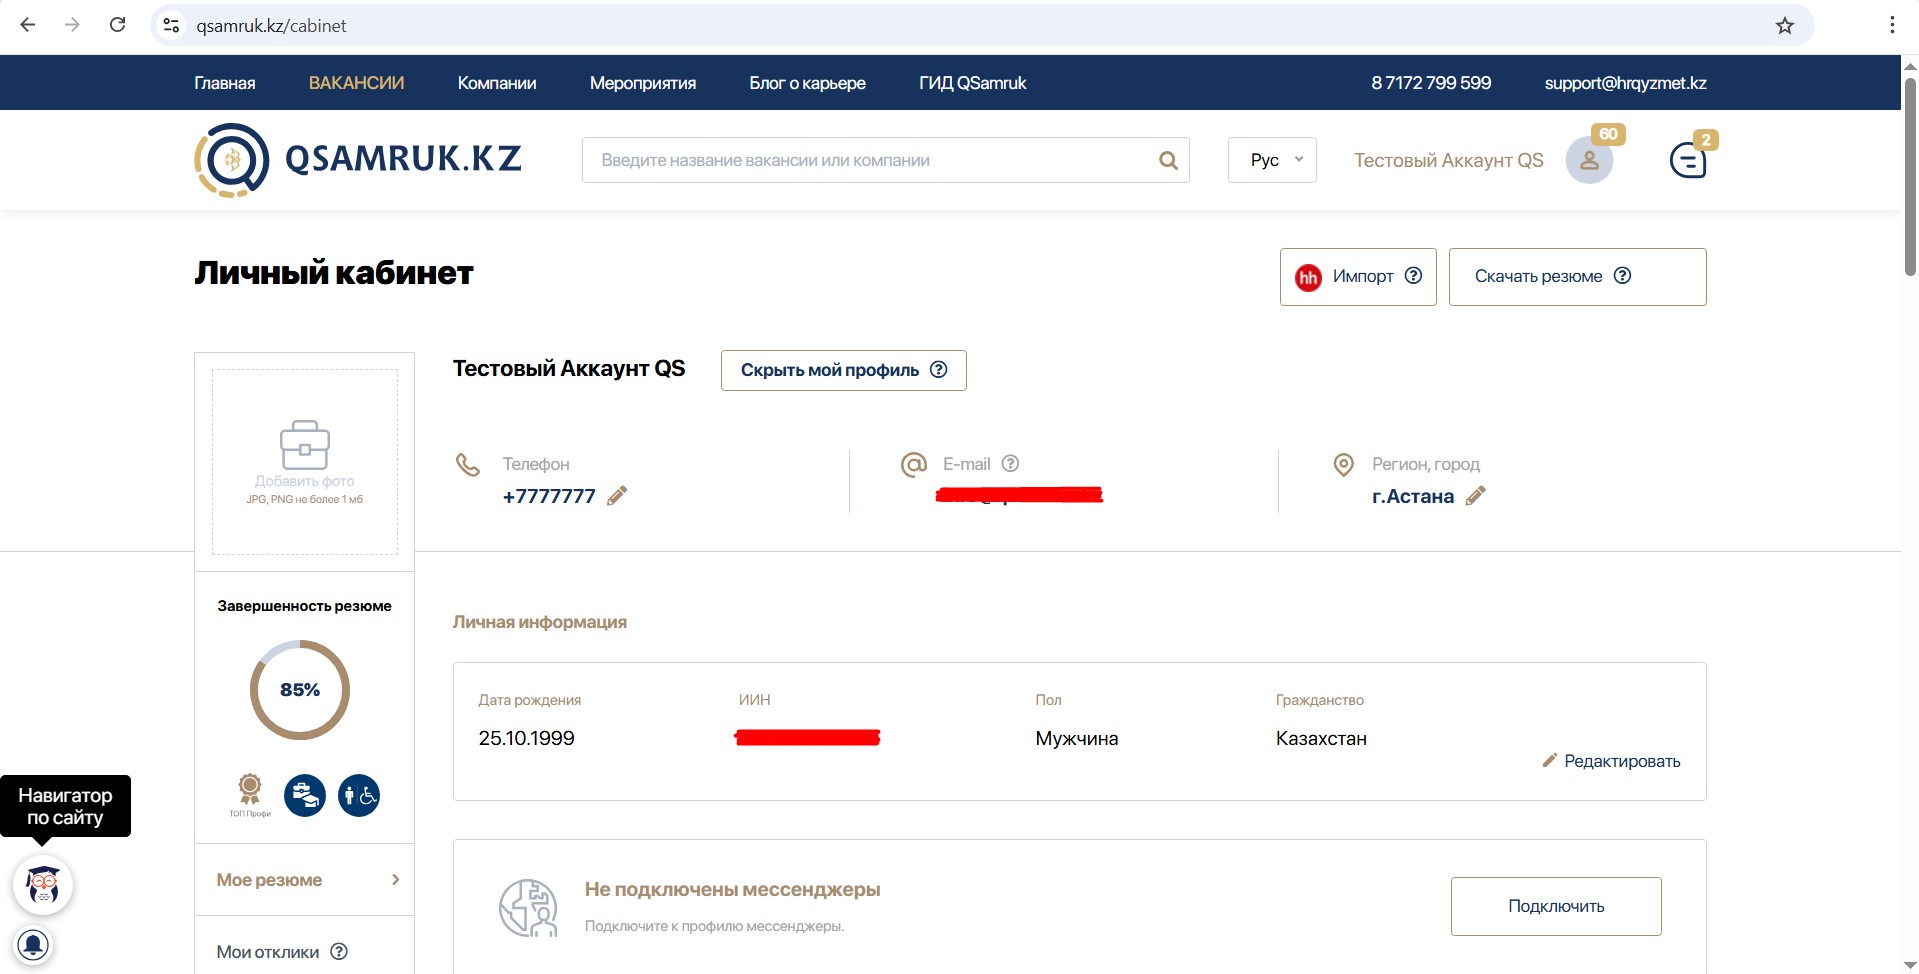Open Мероприятия menu item
This screenshot has width=1919, height=974.
click(643, 83)
